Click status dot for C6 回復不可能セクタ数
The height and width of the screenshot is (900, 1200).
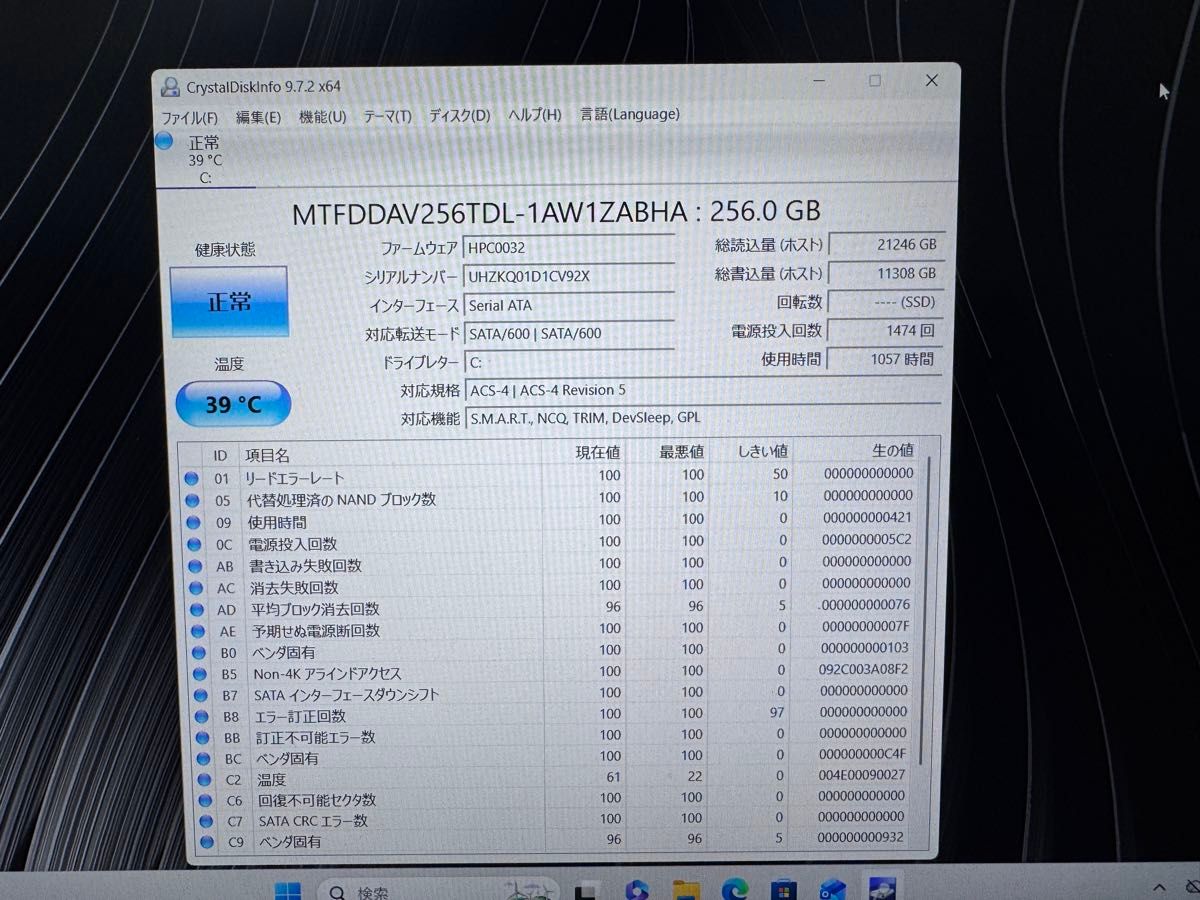tap(204, 801)
